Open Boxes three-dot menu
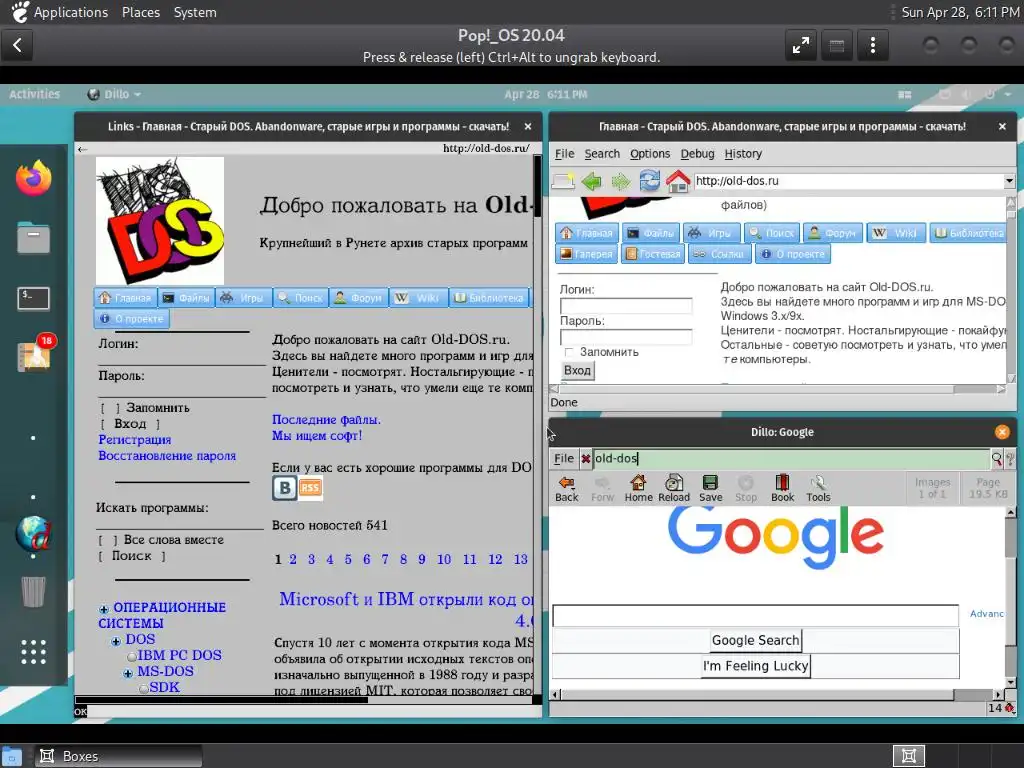The image size is (1024, 768). pos(872,45)
